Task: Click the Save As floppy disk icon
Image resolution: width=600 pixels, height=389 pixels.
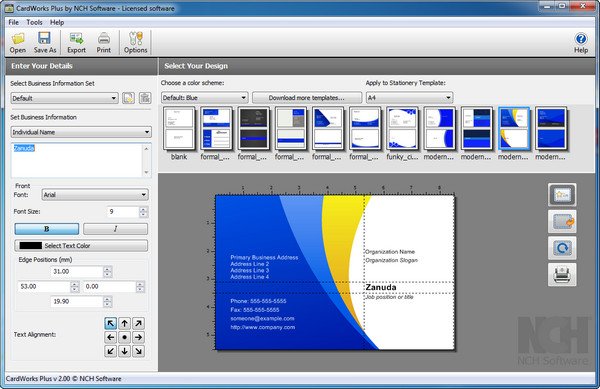Action: 45,42
